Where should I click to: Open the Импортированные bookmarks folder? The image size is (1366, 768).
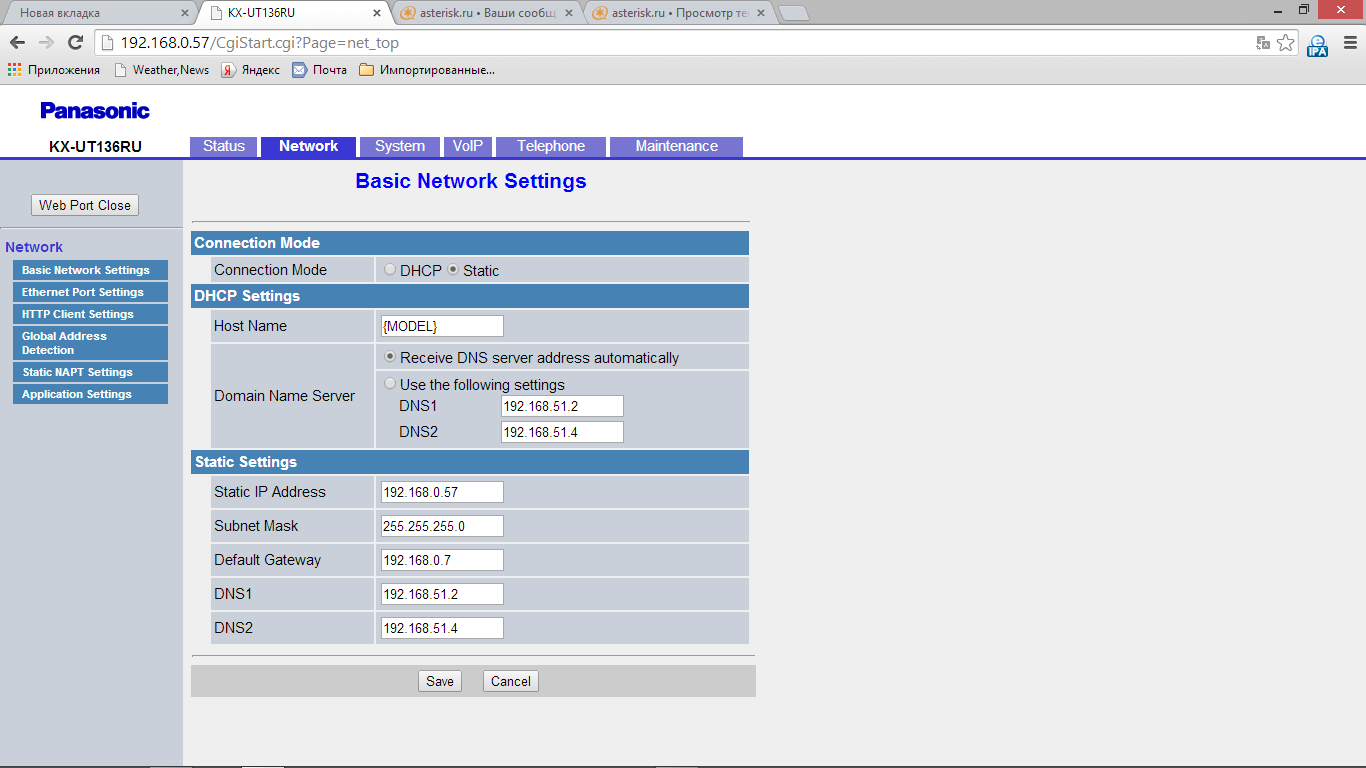427,70
